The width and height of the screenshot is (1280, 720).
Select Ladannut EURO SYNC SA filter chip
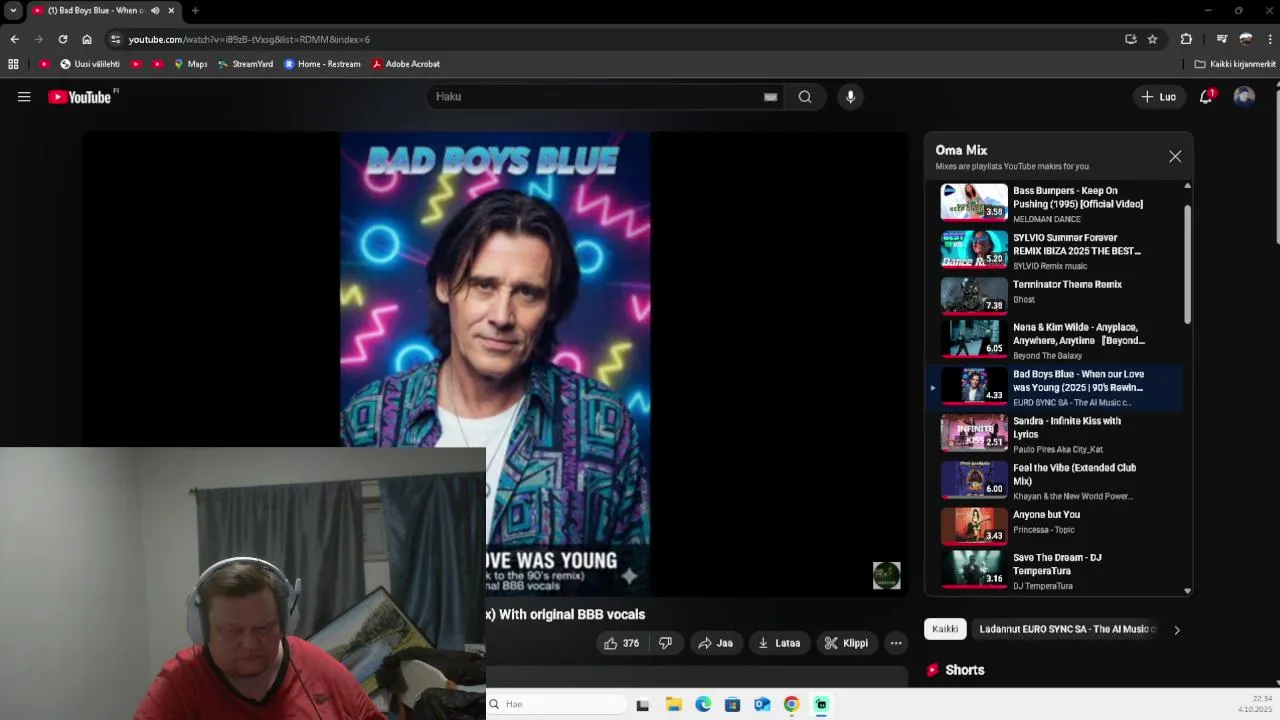coord(1064,629)
